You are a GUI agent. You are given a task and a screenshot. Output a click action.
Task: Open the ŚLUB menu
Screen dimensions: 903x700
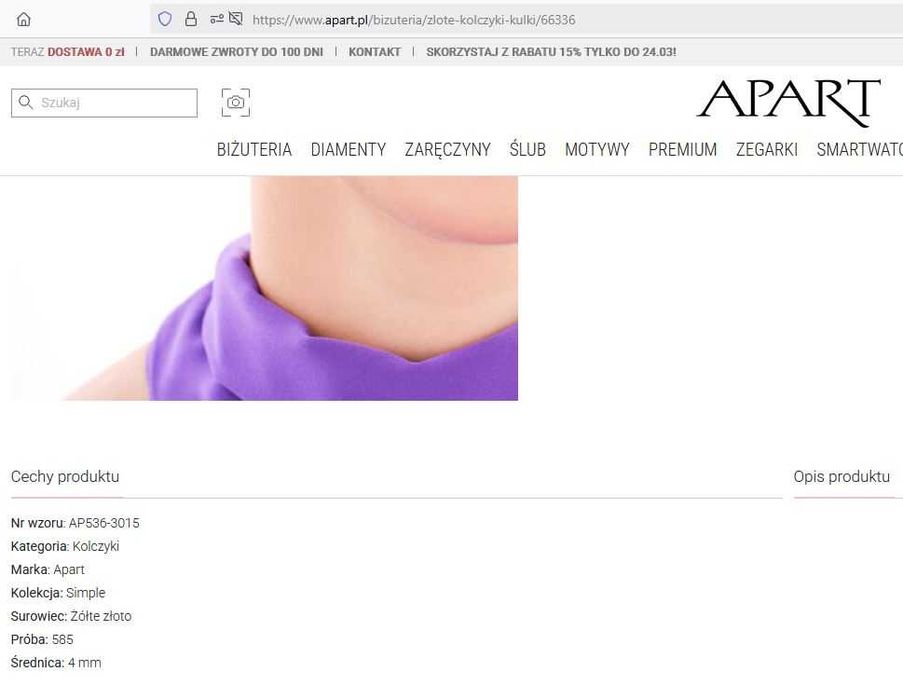click(x=528, y=150)
